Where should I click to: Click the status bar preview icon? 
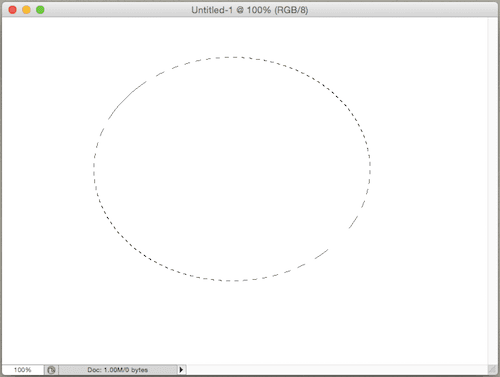(51, 370)
